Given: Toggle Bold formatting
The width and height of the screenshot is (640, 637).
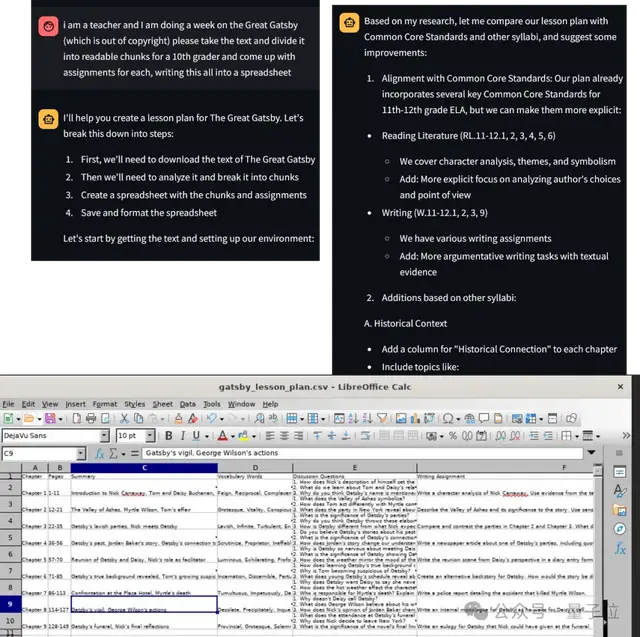Looking at the screenshot, I should tap(169, 436).
